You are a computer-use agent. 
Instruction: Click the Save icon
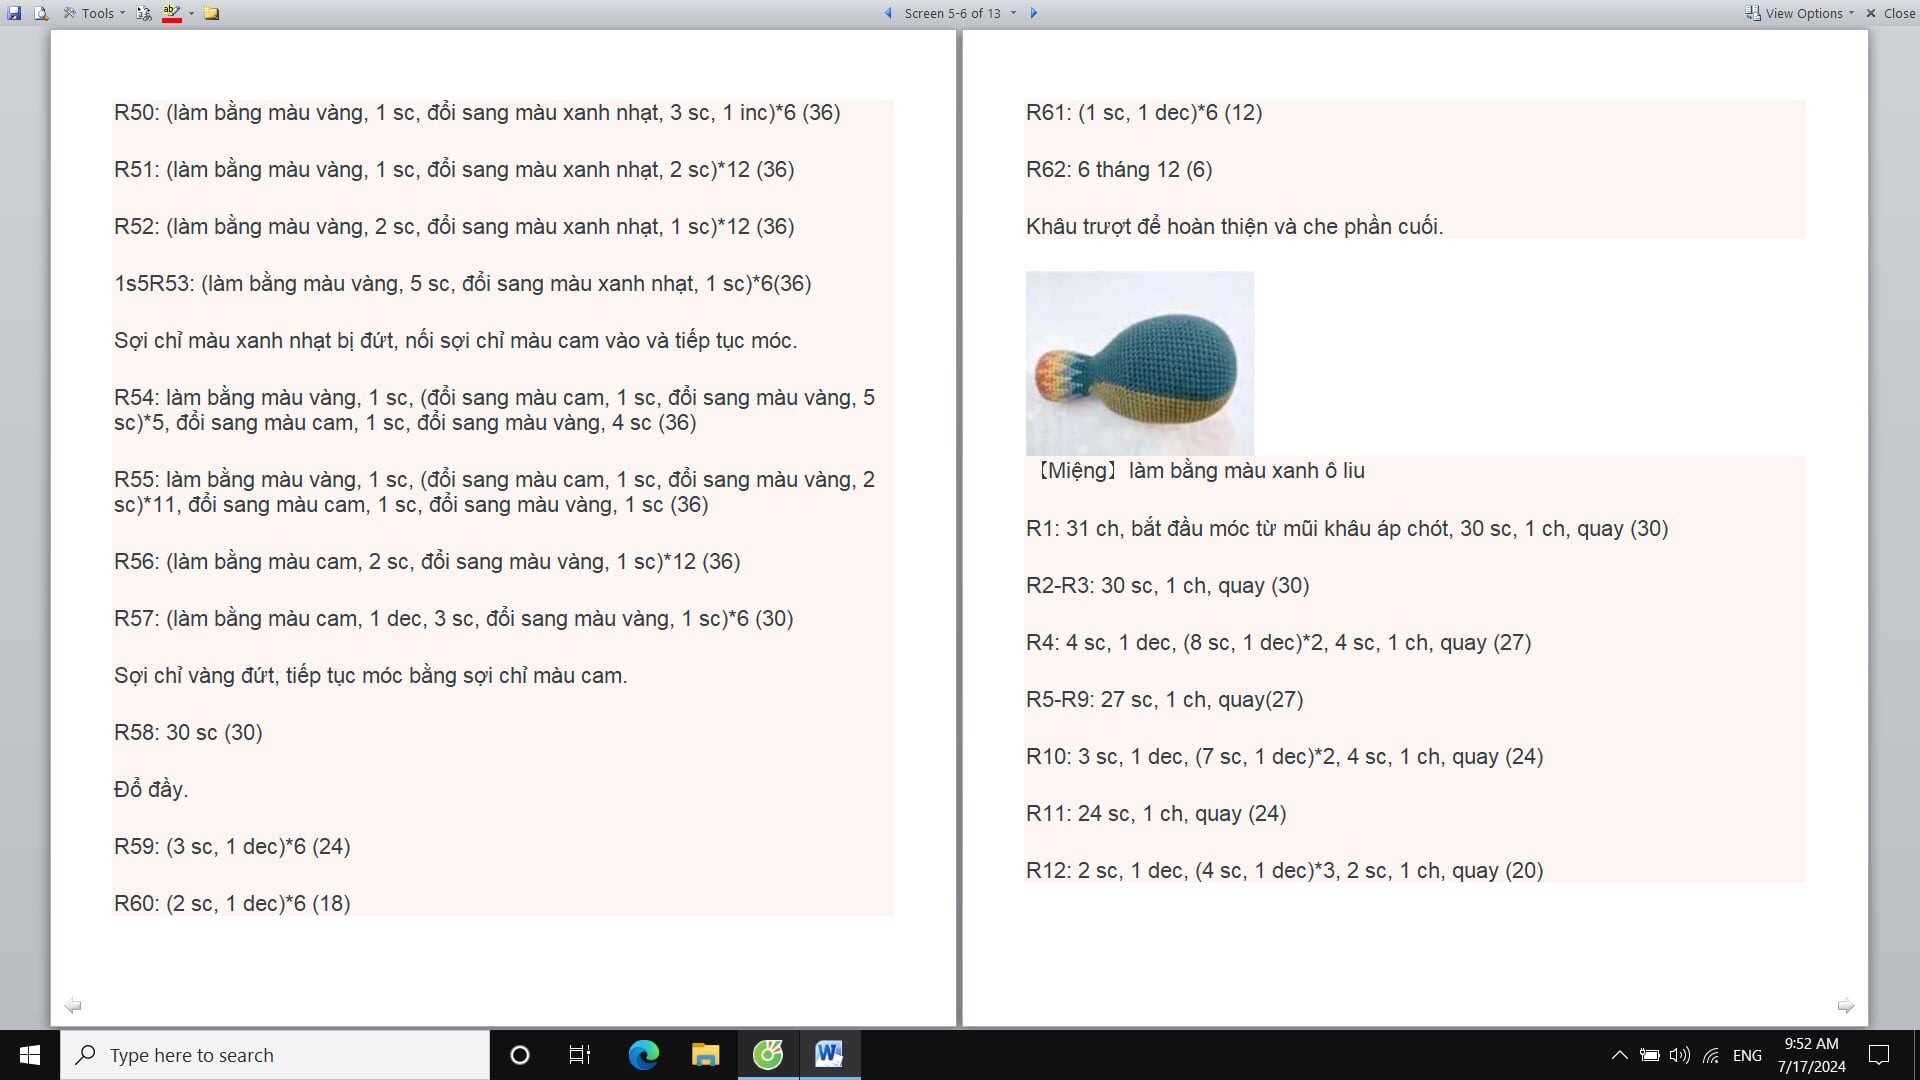pos(14,13)
